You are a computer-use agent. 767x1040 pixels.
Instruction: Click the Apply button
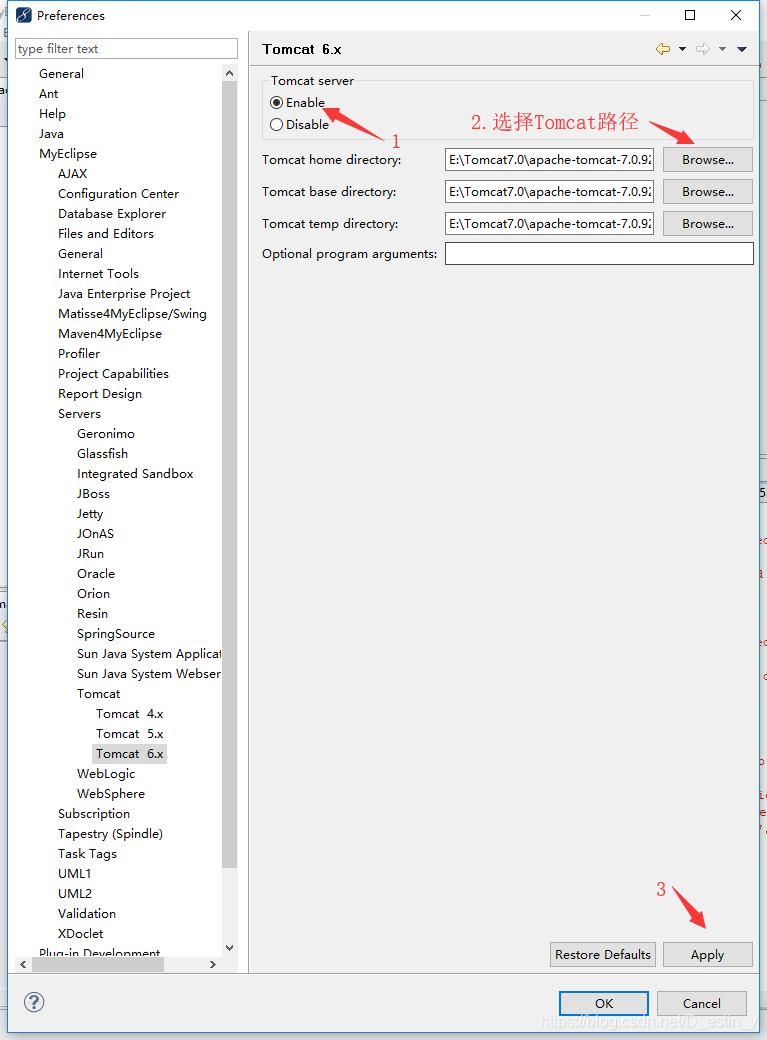707,954
